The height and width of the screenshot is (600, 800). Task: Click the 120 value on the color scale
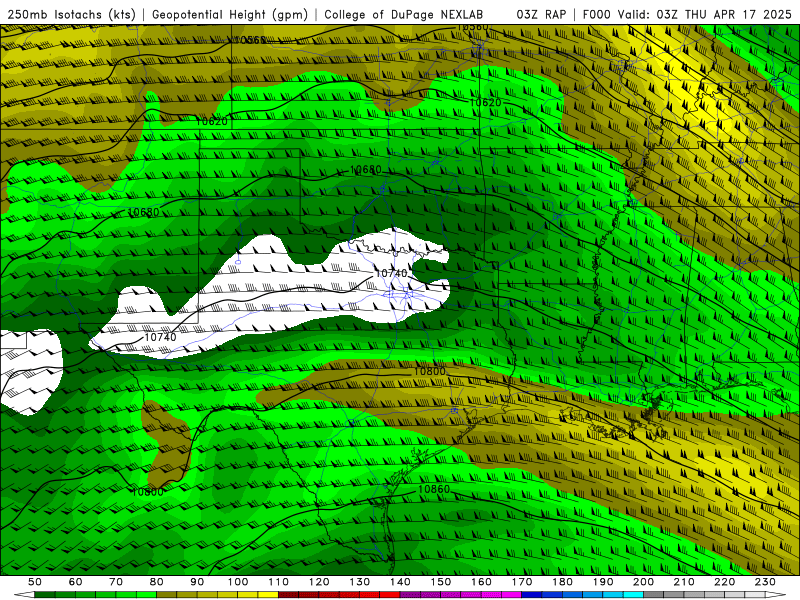pos(319,582)
